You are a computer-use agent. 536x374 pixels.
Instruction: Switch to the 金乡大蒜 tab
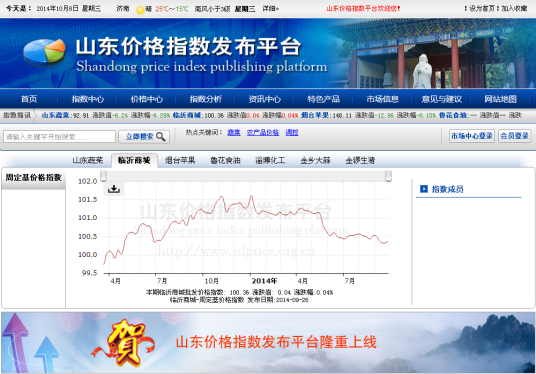[316, 160]
